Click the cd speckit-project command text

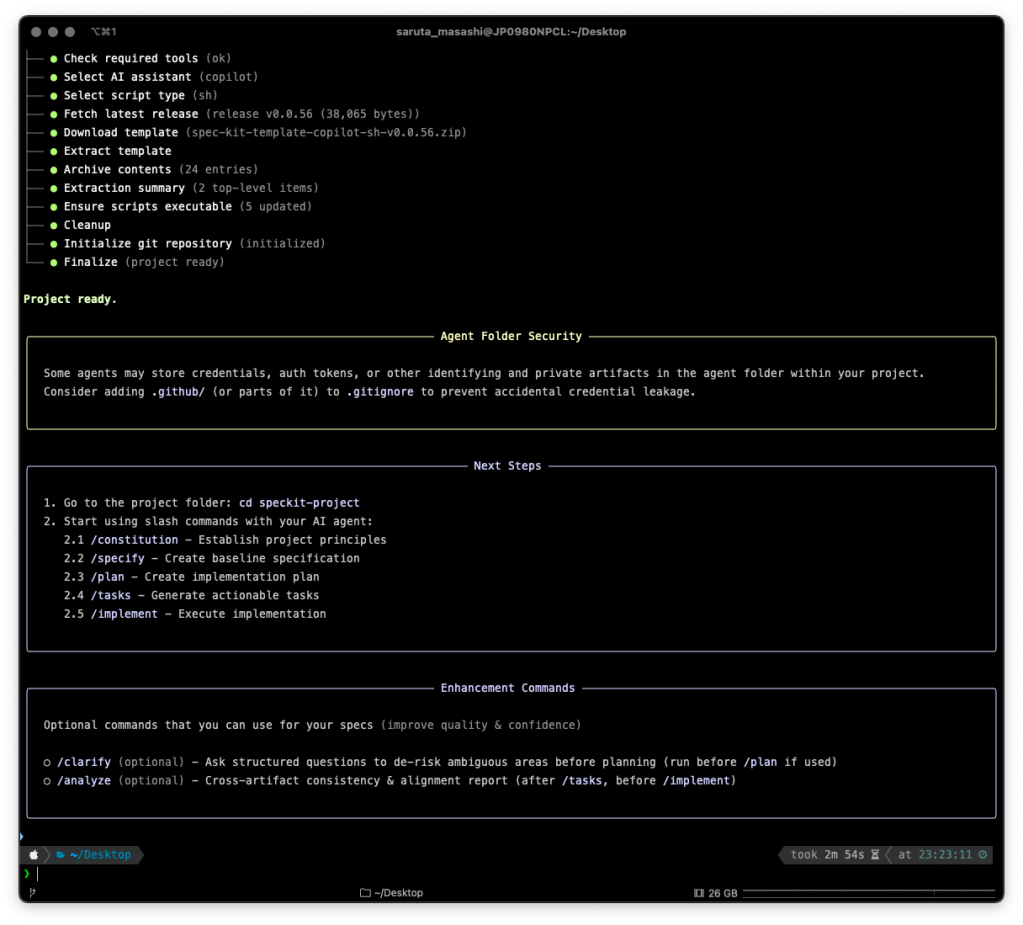(x=299, y=503)
